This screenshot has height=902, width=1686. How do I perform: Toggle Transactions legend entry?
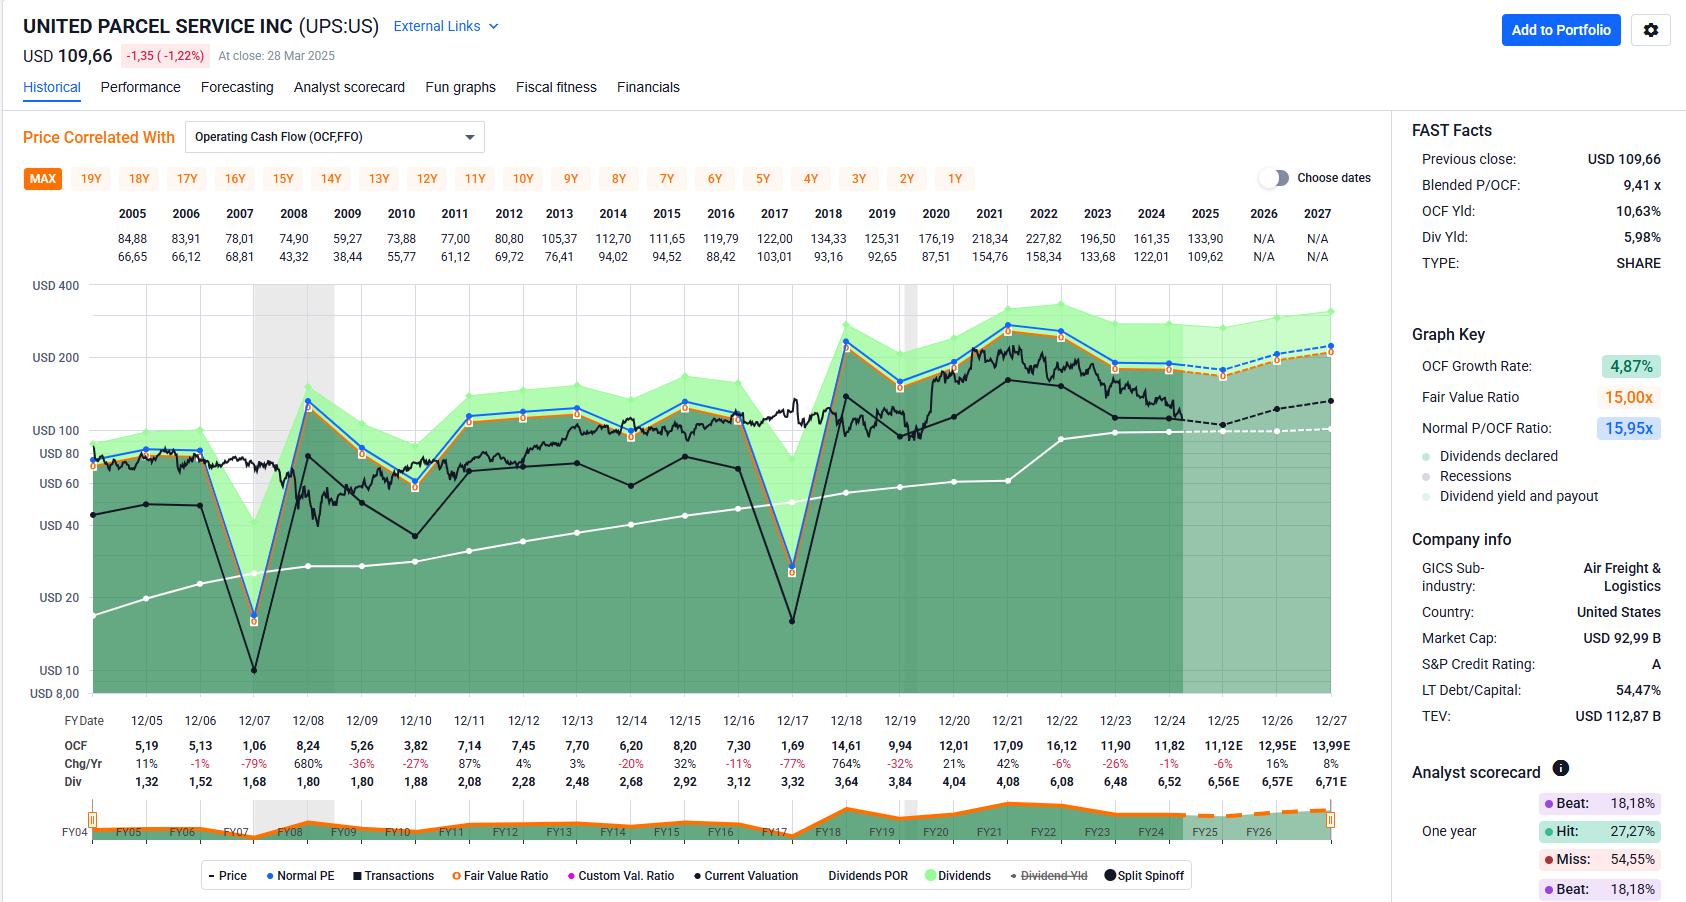point(392,876)
